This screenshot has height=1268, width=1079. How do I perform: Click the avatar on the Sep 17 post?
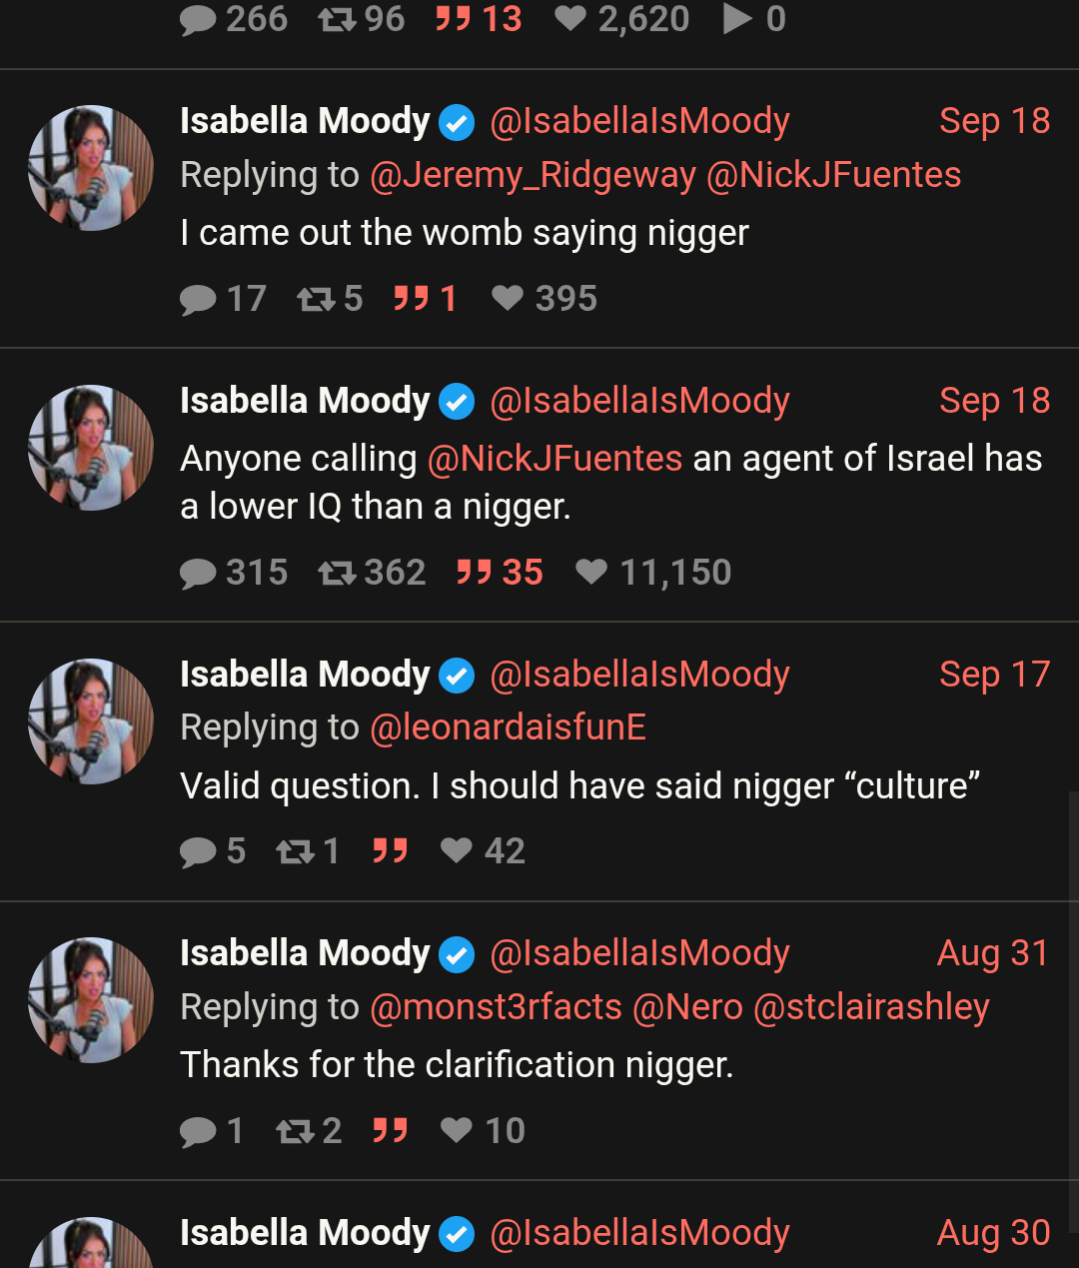pos(91,721)
